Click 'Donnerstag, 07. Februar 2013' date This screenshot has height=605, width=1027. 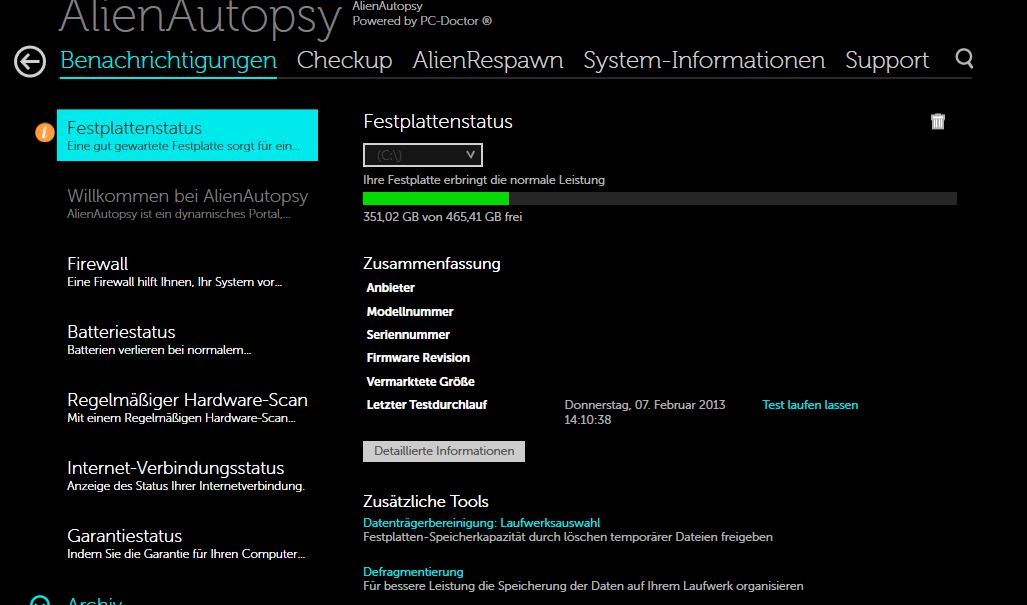pyautogui.click(x=645, y=405)
